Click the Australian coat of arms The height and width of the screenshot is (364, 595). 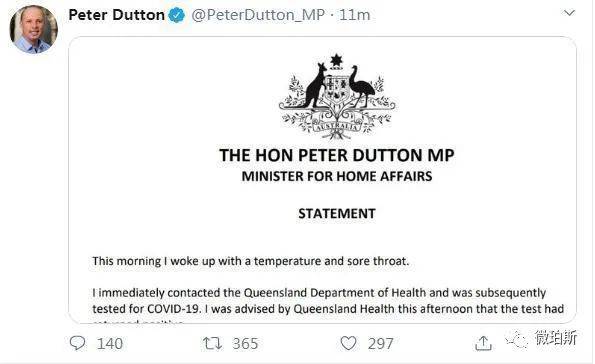337,97
